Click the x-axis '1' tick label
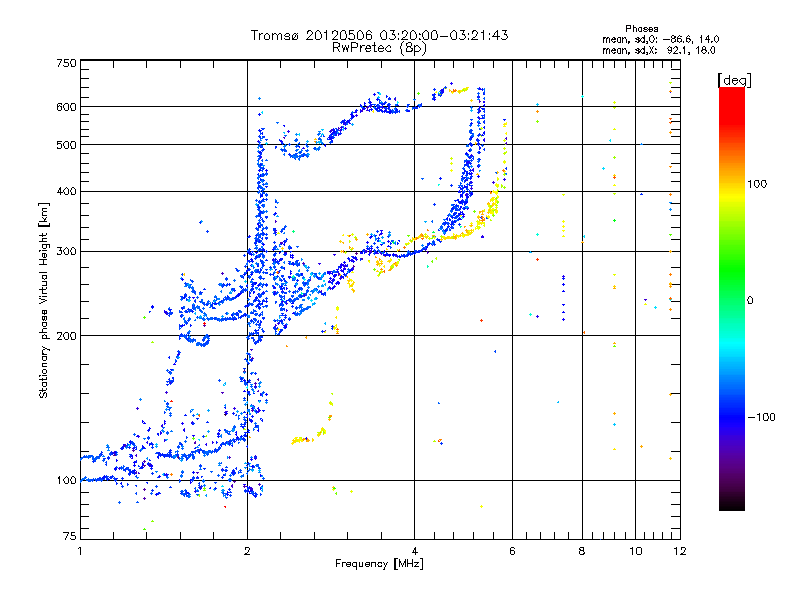The image size is (800, 600). (80, 551)
